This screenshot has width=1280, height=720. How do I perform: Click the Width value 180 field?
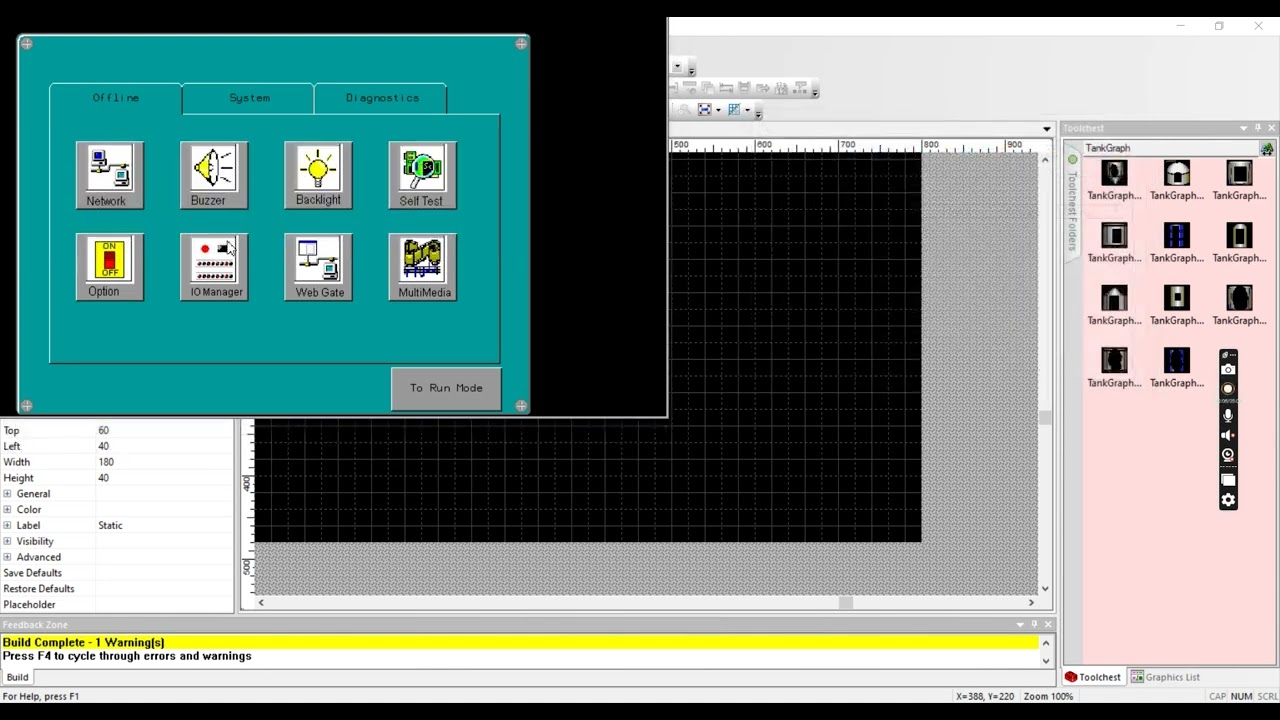click(x=164, y=462)
